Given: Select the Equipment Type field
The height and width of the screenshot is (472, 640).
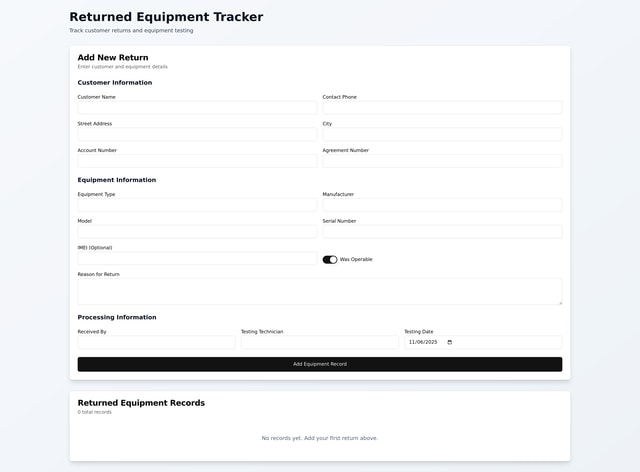Looking at the screenshot, I should (197, 204).
